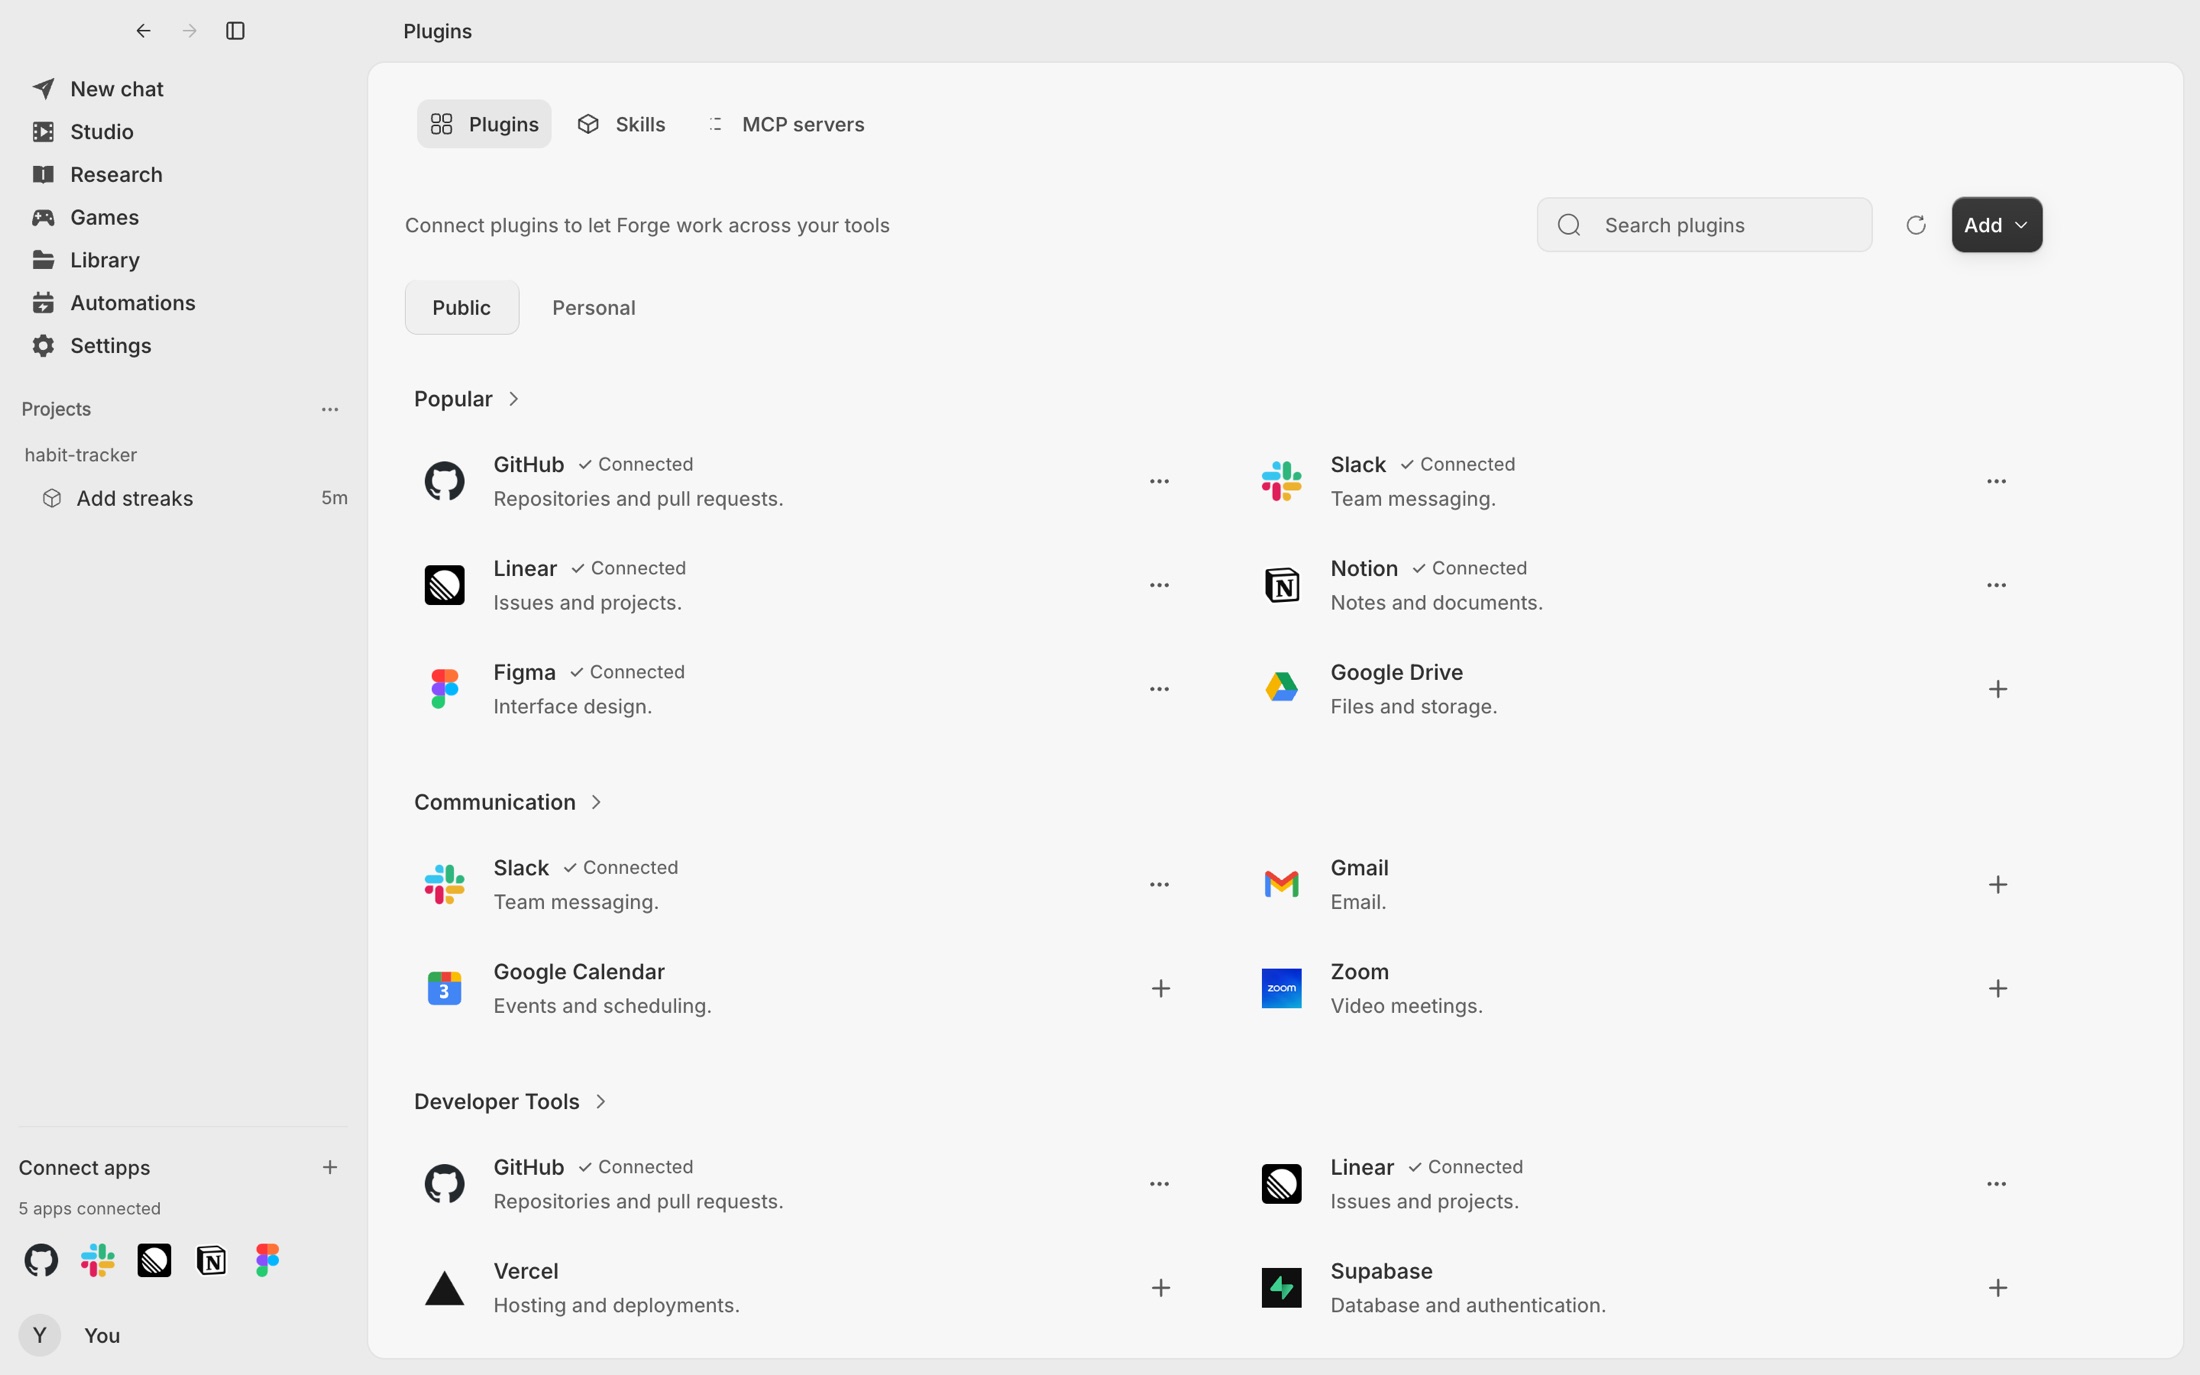Screen dimensions: 2200x1375
Task: Expand the Communication category
Action: 508,802
